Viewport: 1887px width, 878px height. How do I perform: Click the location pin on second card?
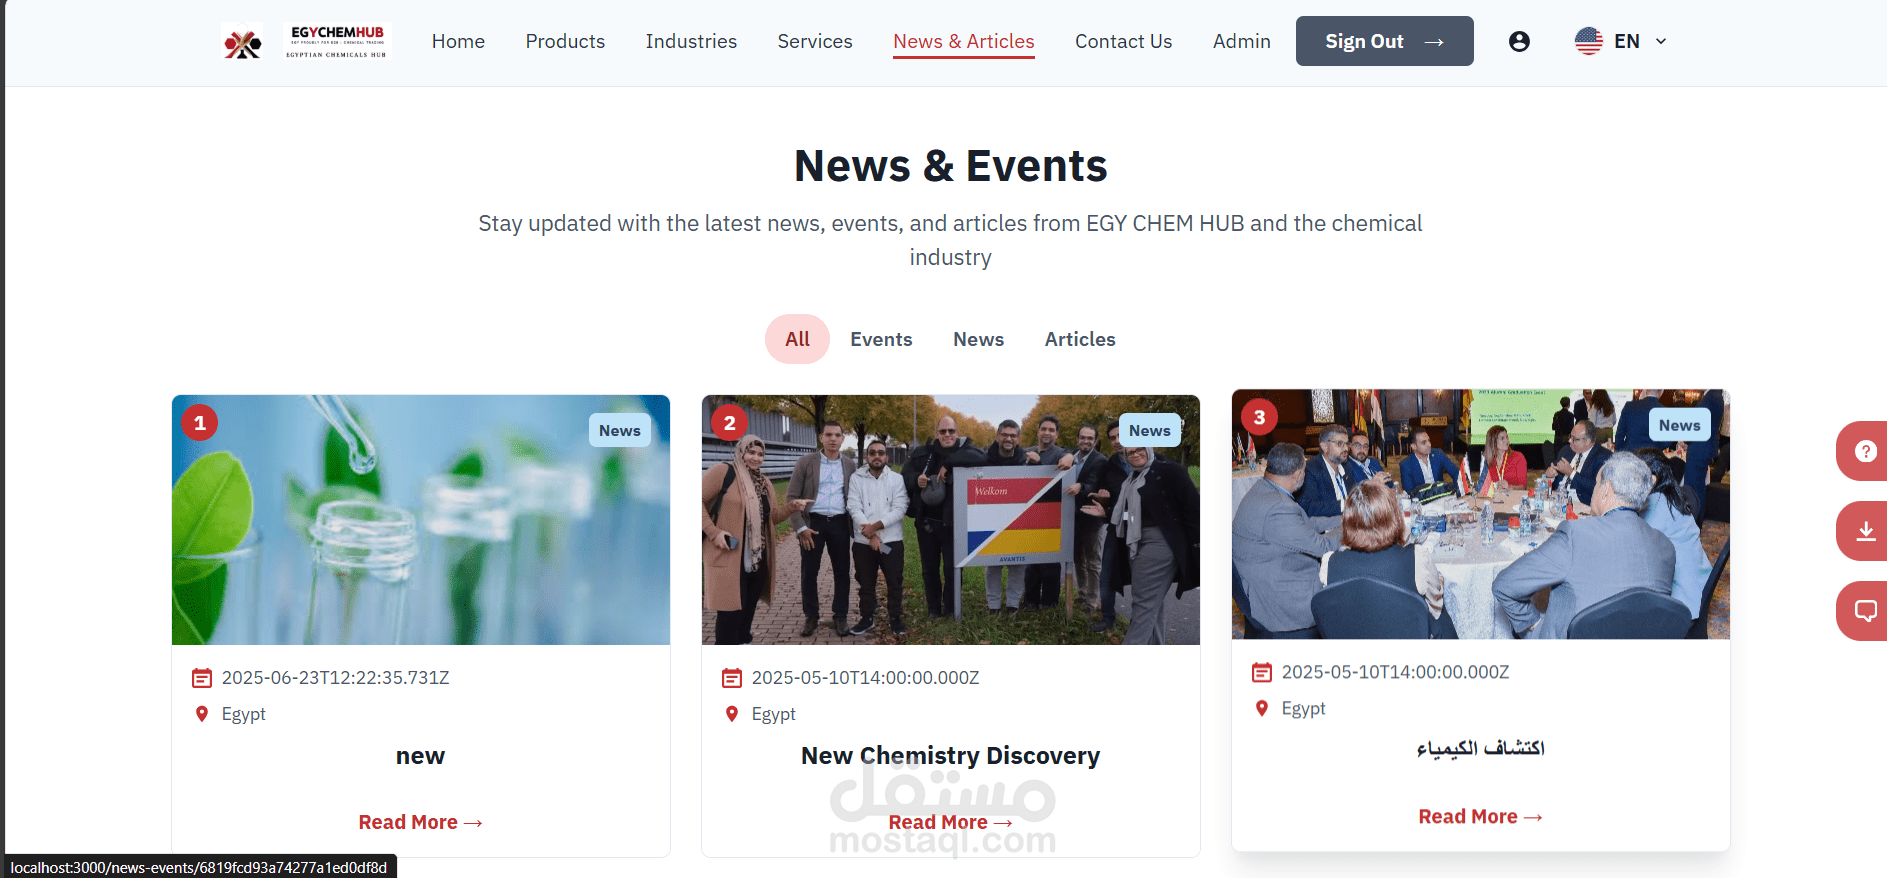732,714
